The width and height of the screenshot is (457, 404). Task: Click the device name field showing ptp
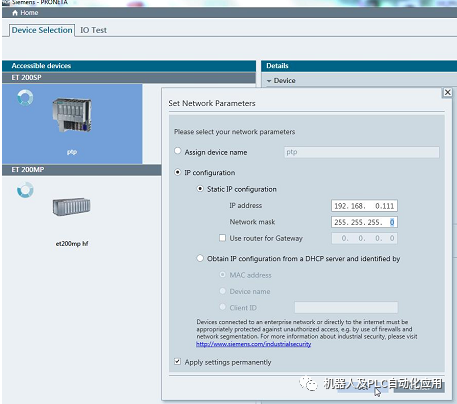(362, 152)
